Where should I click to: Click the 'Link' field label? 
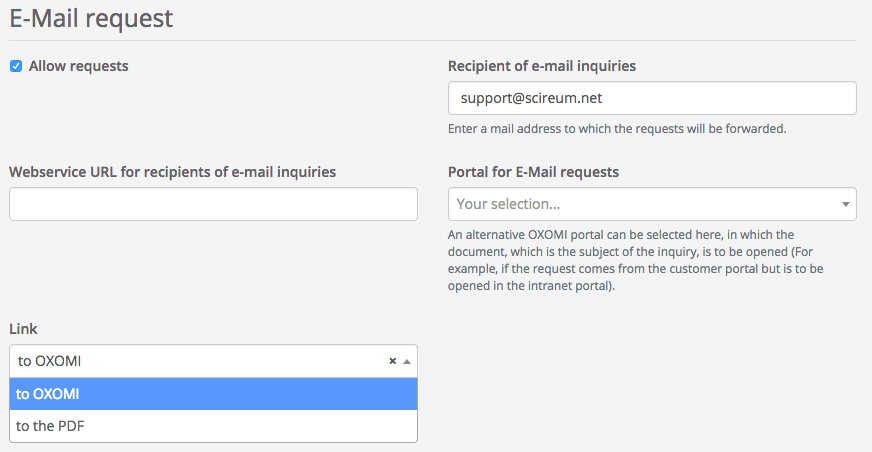click(x=23, y=329)
